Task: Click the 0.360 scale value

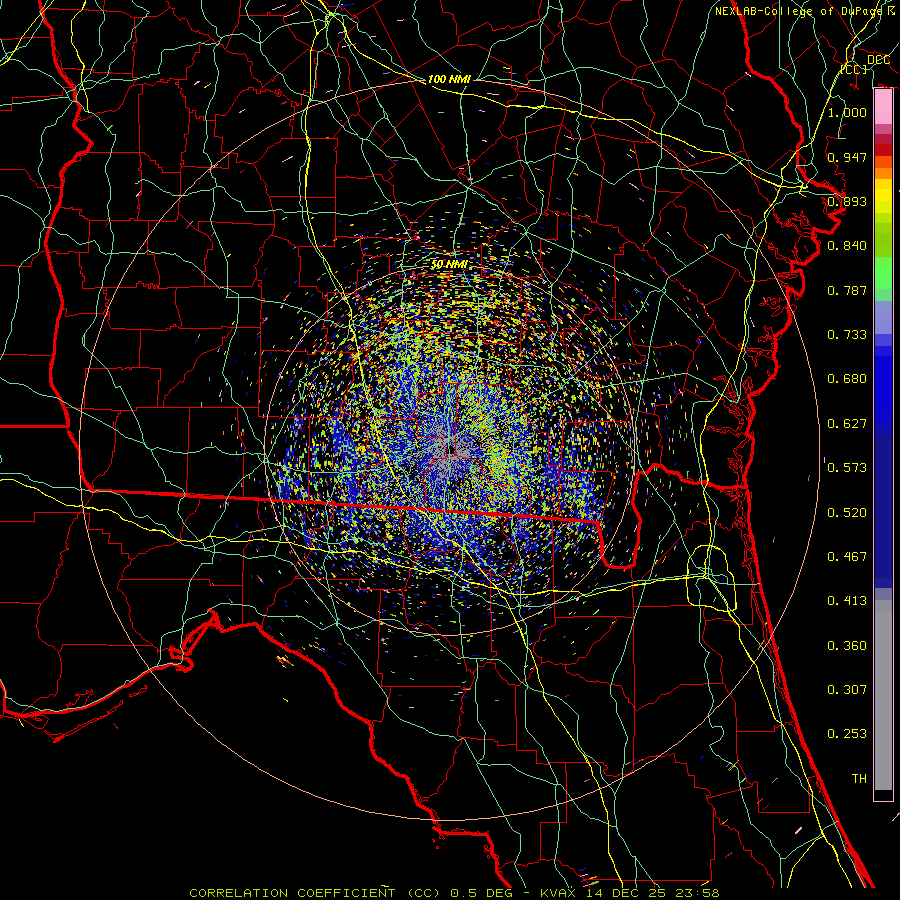Action: [847, 646]
